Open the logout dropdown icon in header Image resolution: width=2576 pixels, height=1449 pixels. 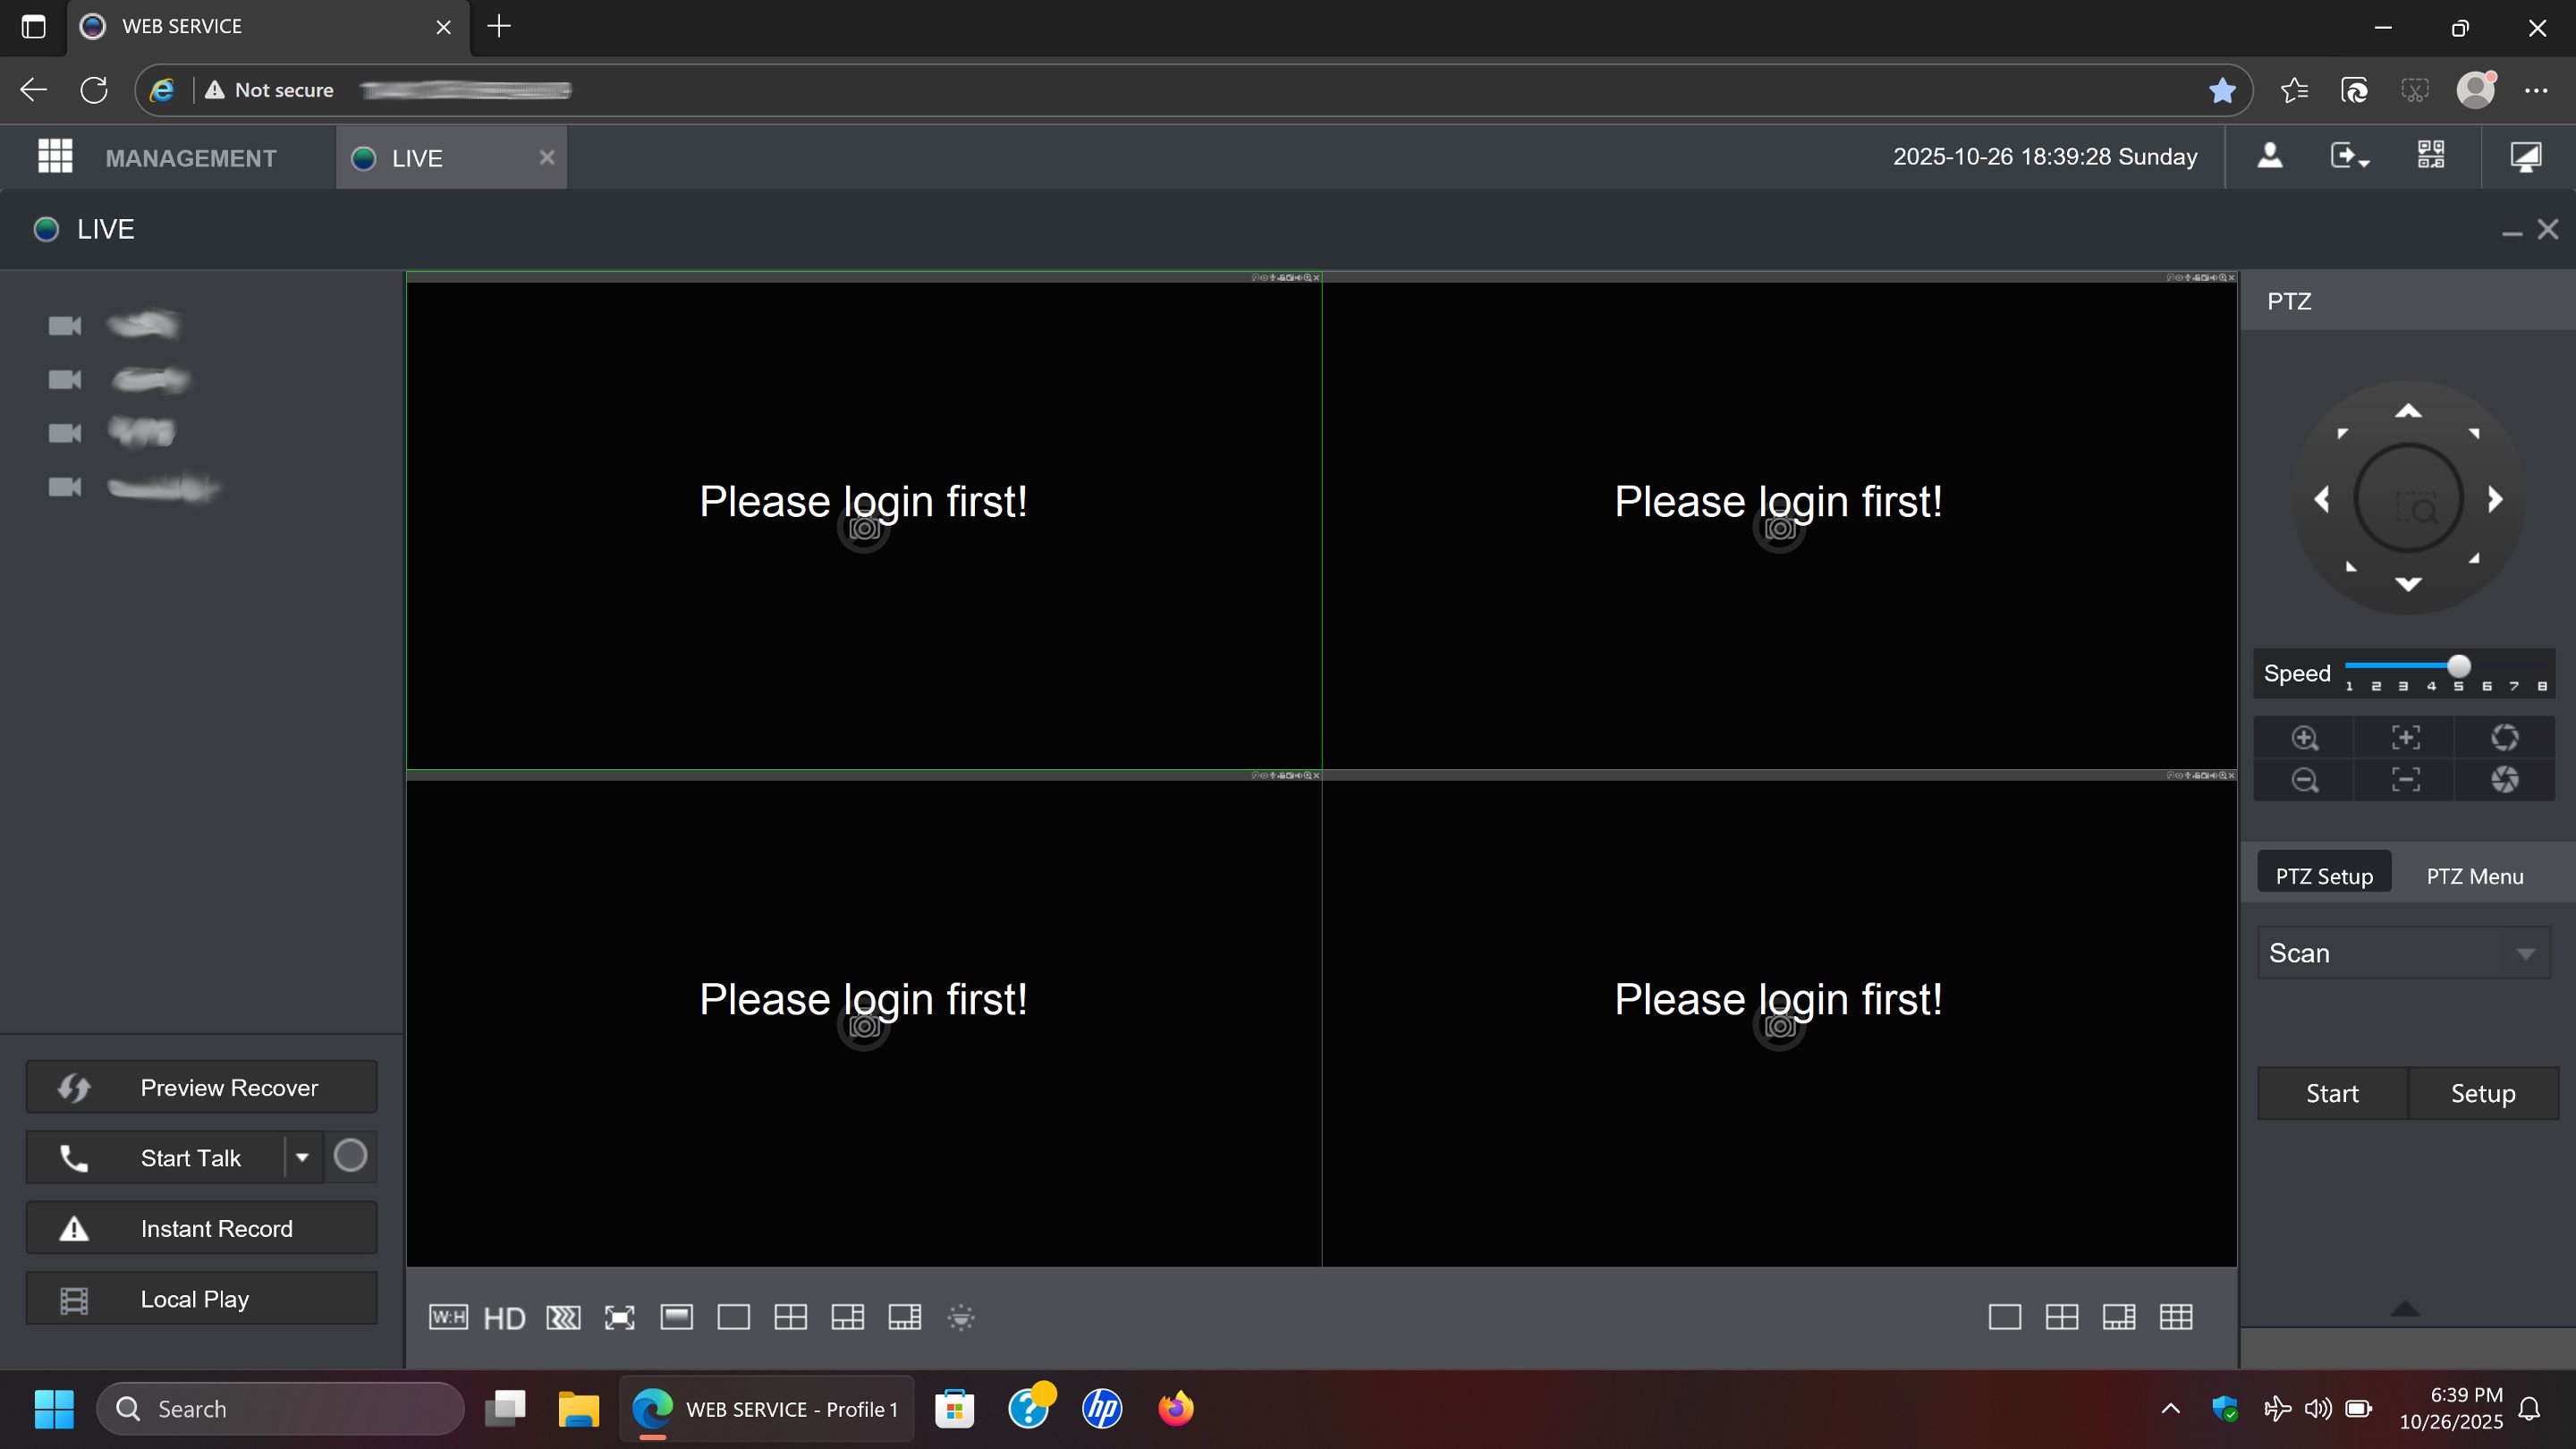(2350, 156)
